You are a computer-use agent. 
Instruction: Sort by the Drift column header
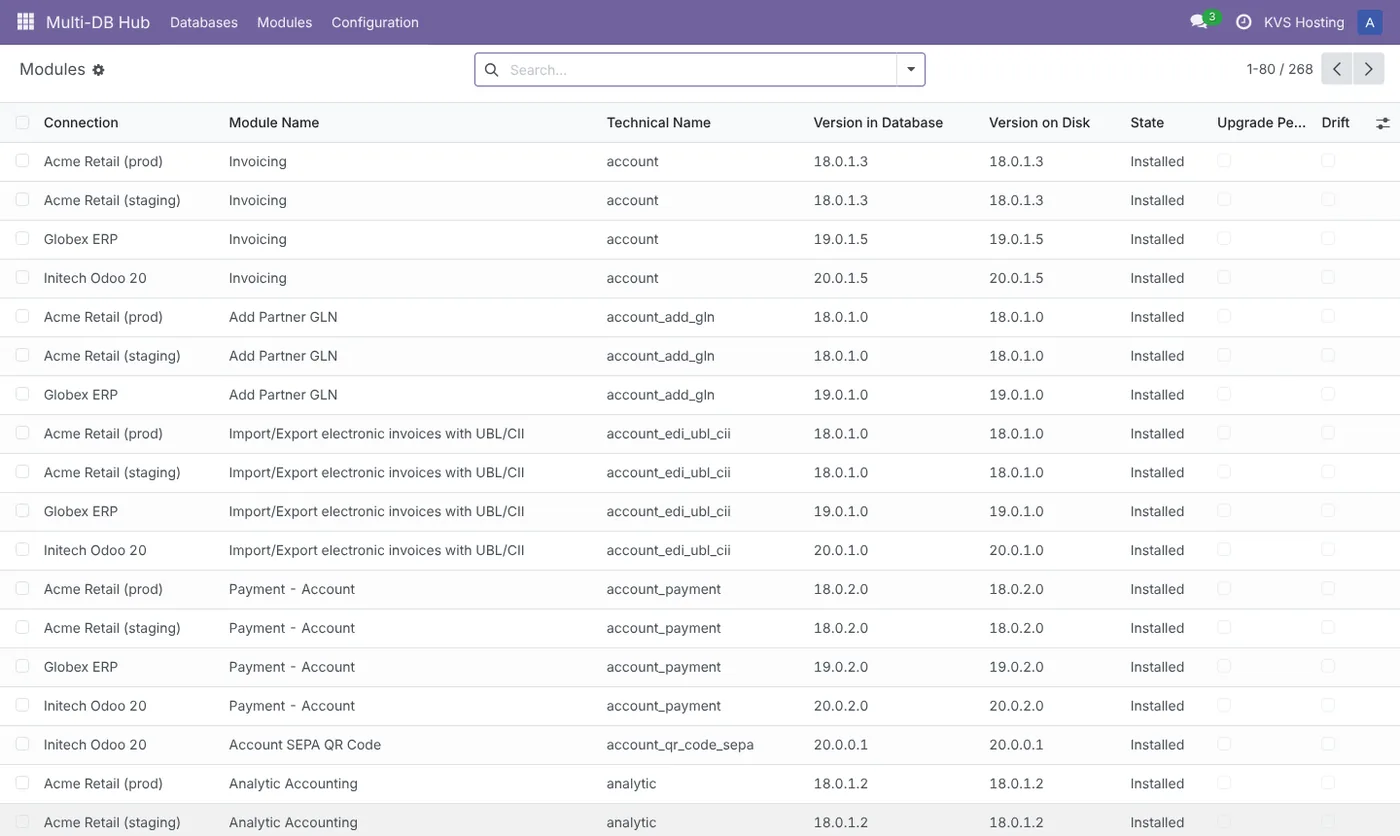point(1335,123)
